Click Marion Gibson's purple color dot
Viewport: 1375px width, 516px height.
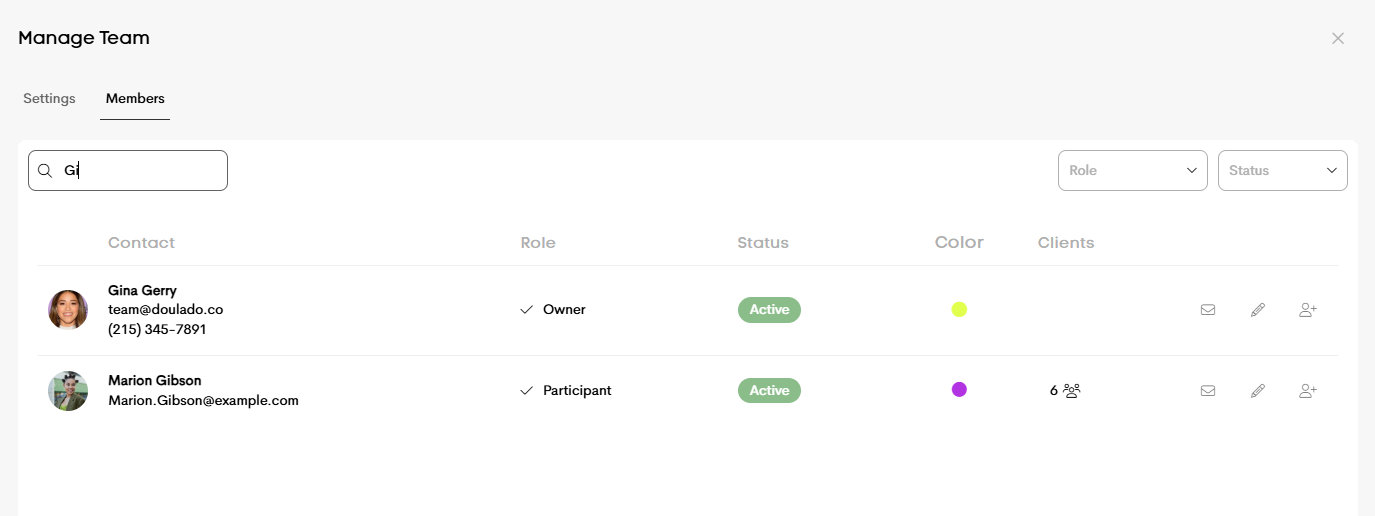point(959,390)
